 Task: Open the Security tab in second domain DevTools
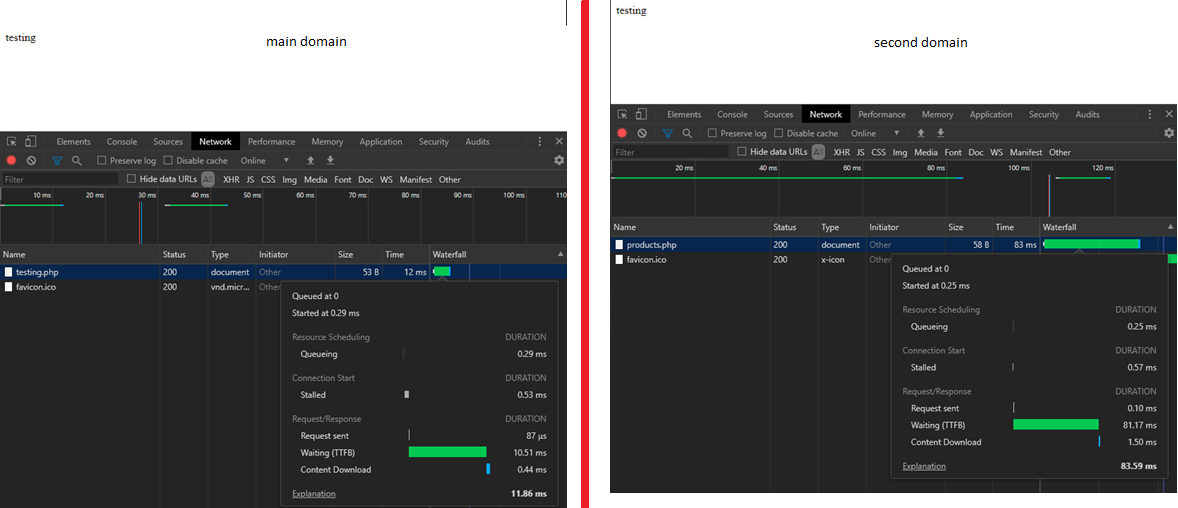[x=1044, y=114]
